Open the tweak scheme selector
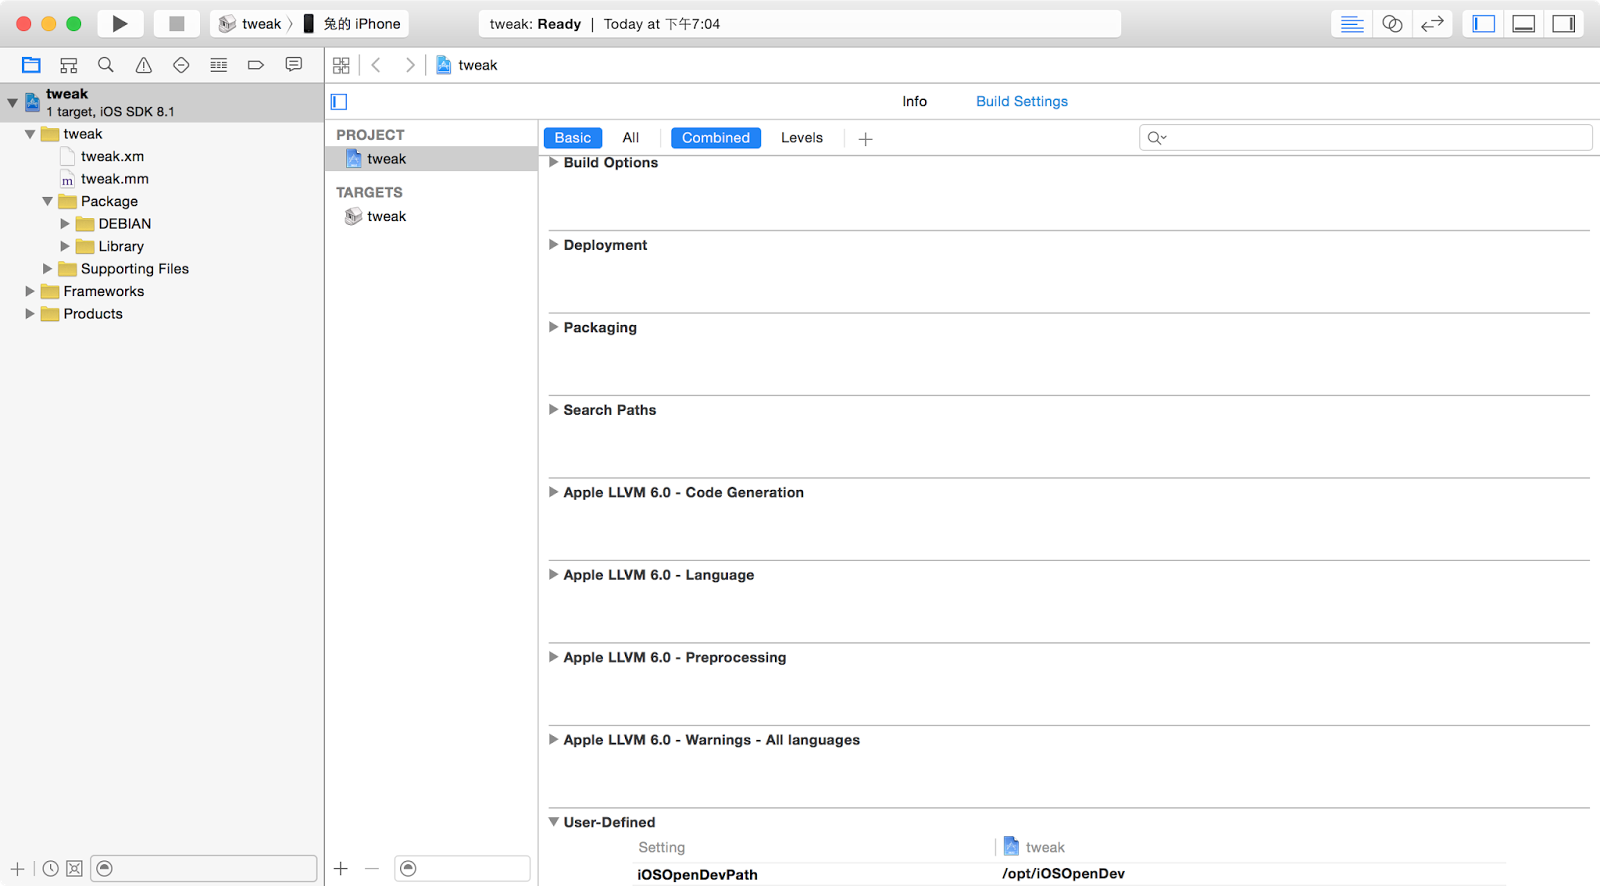 click(x=250, y=23)
